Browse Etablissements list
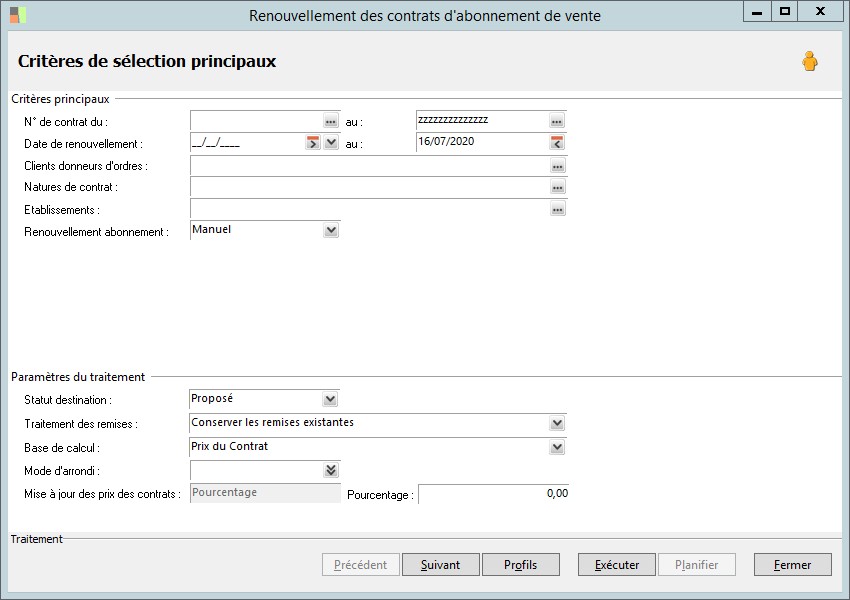Screen dimensions: 850x600 click(557, 210)
